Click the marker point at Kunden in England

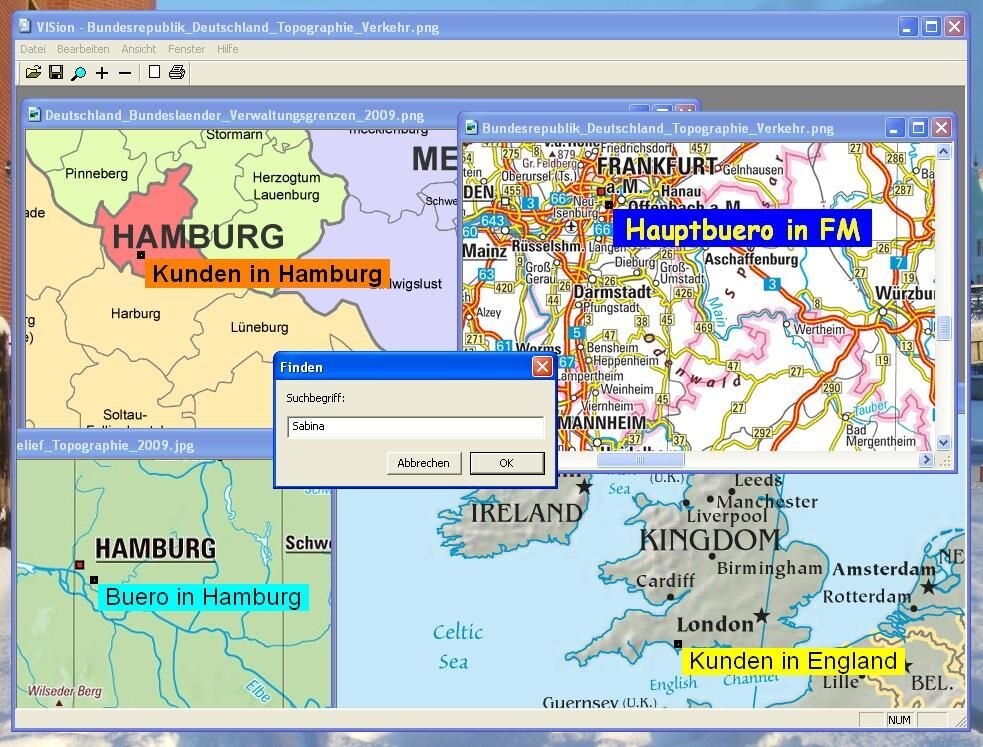click(x=678, y=644)
